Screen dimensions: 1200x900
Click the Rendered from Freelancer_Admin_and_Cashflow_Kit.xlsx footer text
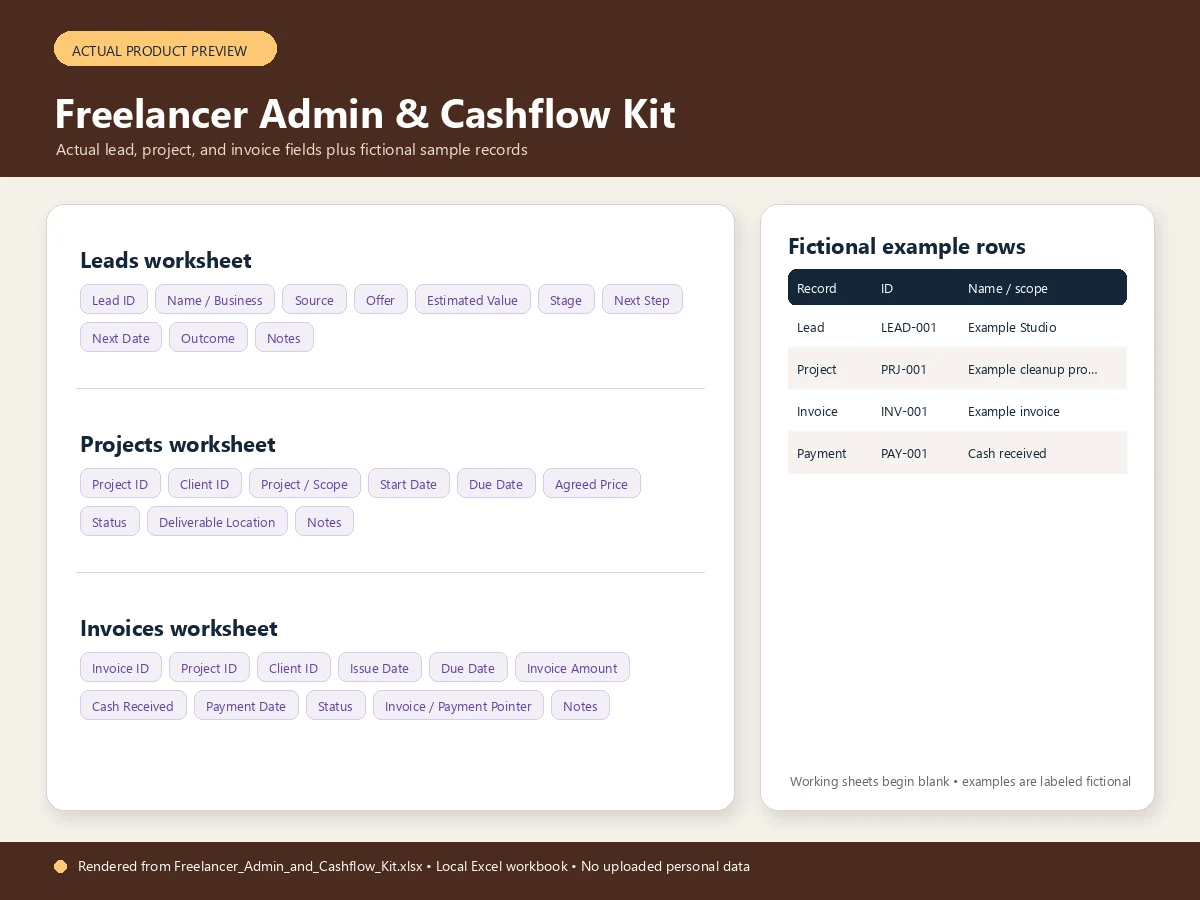414,866
